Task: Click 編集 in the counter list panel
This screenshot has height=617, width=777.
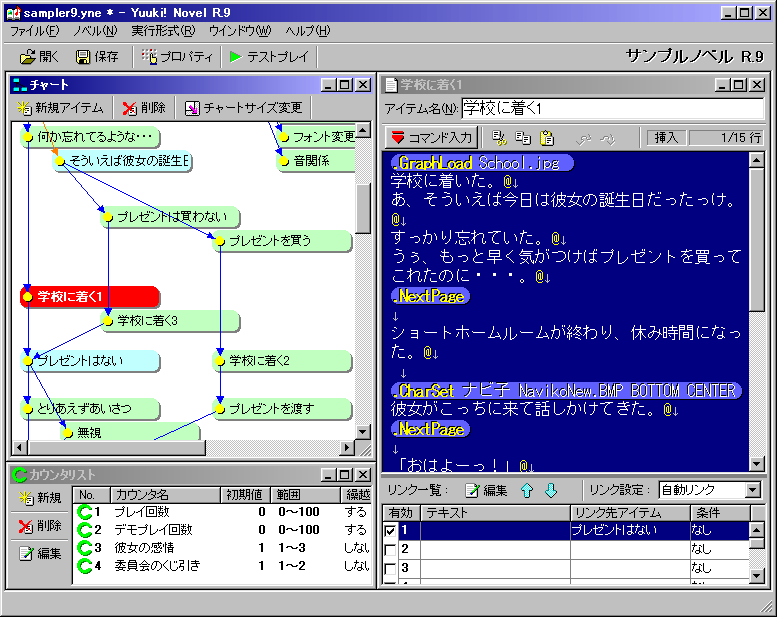Action: [40, 554]
